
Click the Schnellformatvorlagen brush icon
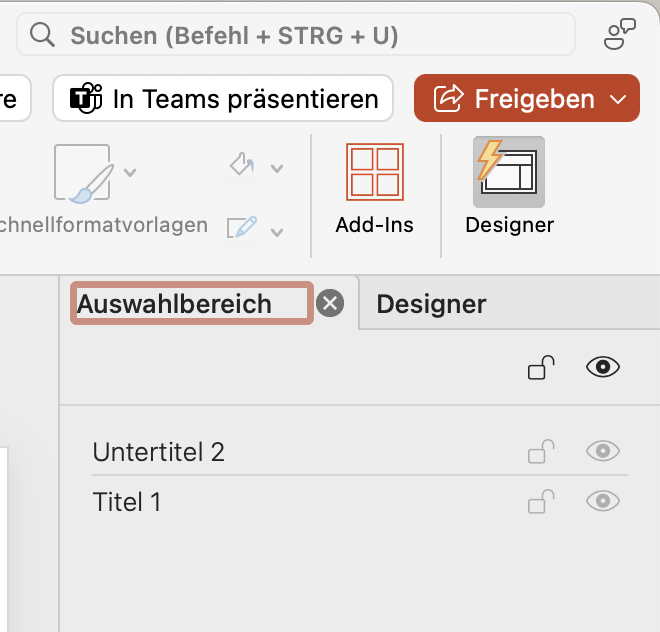click(84, 173)
